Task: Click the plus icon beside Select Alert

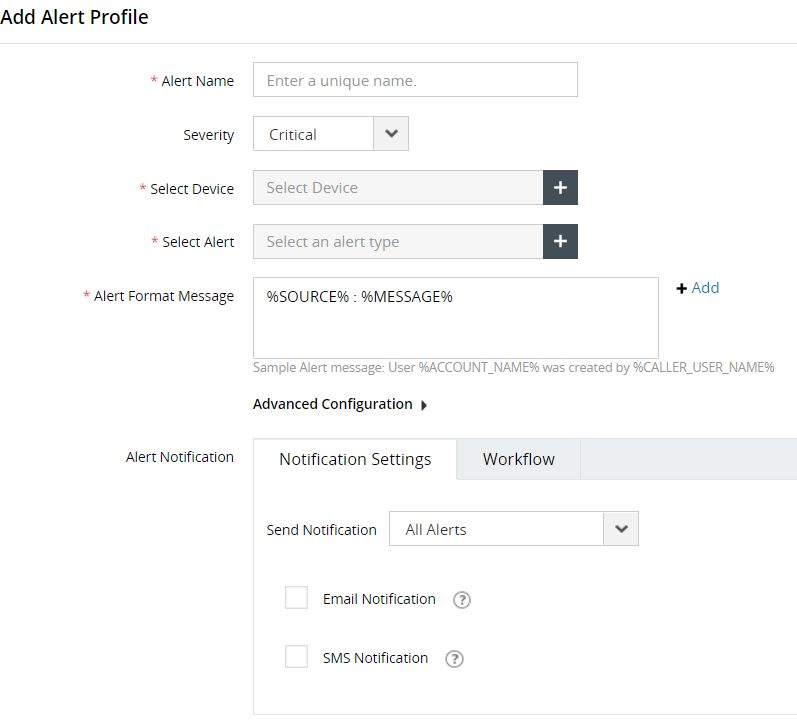Action: tap(560, 241)
